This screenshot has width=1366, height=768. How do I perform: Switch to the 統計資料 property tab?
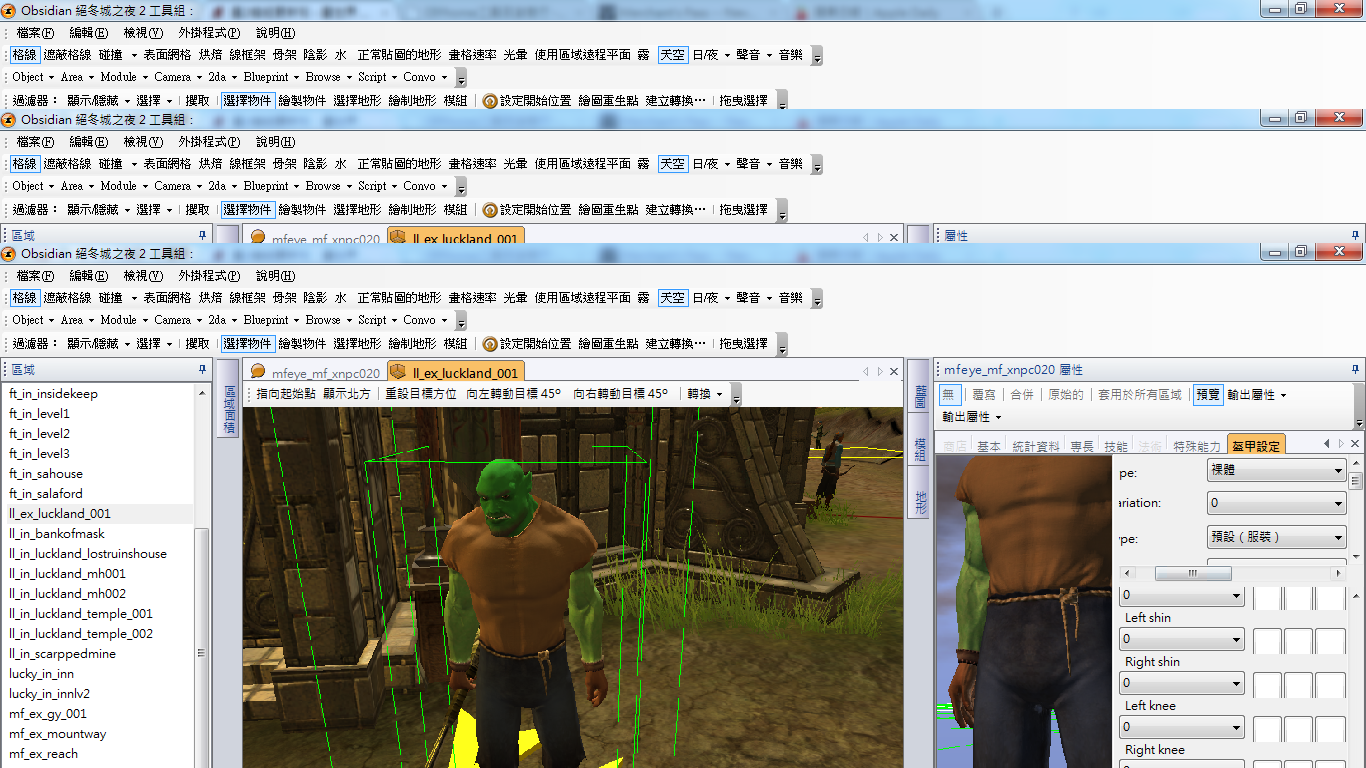pos(1036,447)
